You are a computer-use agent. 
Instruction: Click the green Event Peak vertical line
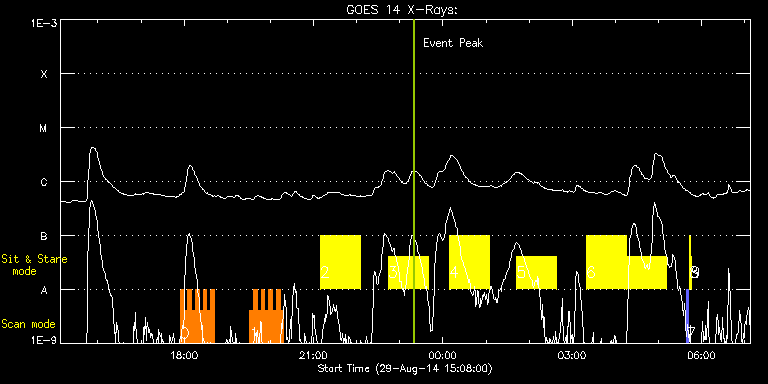414,181
